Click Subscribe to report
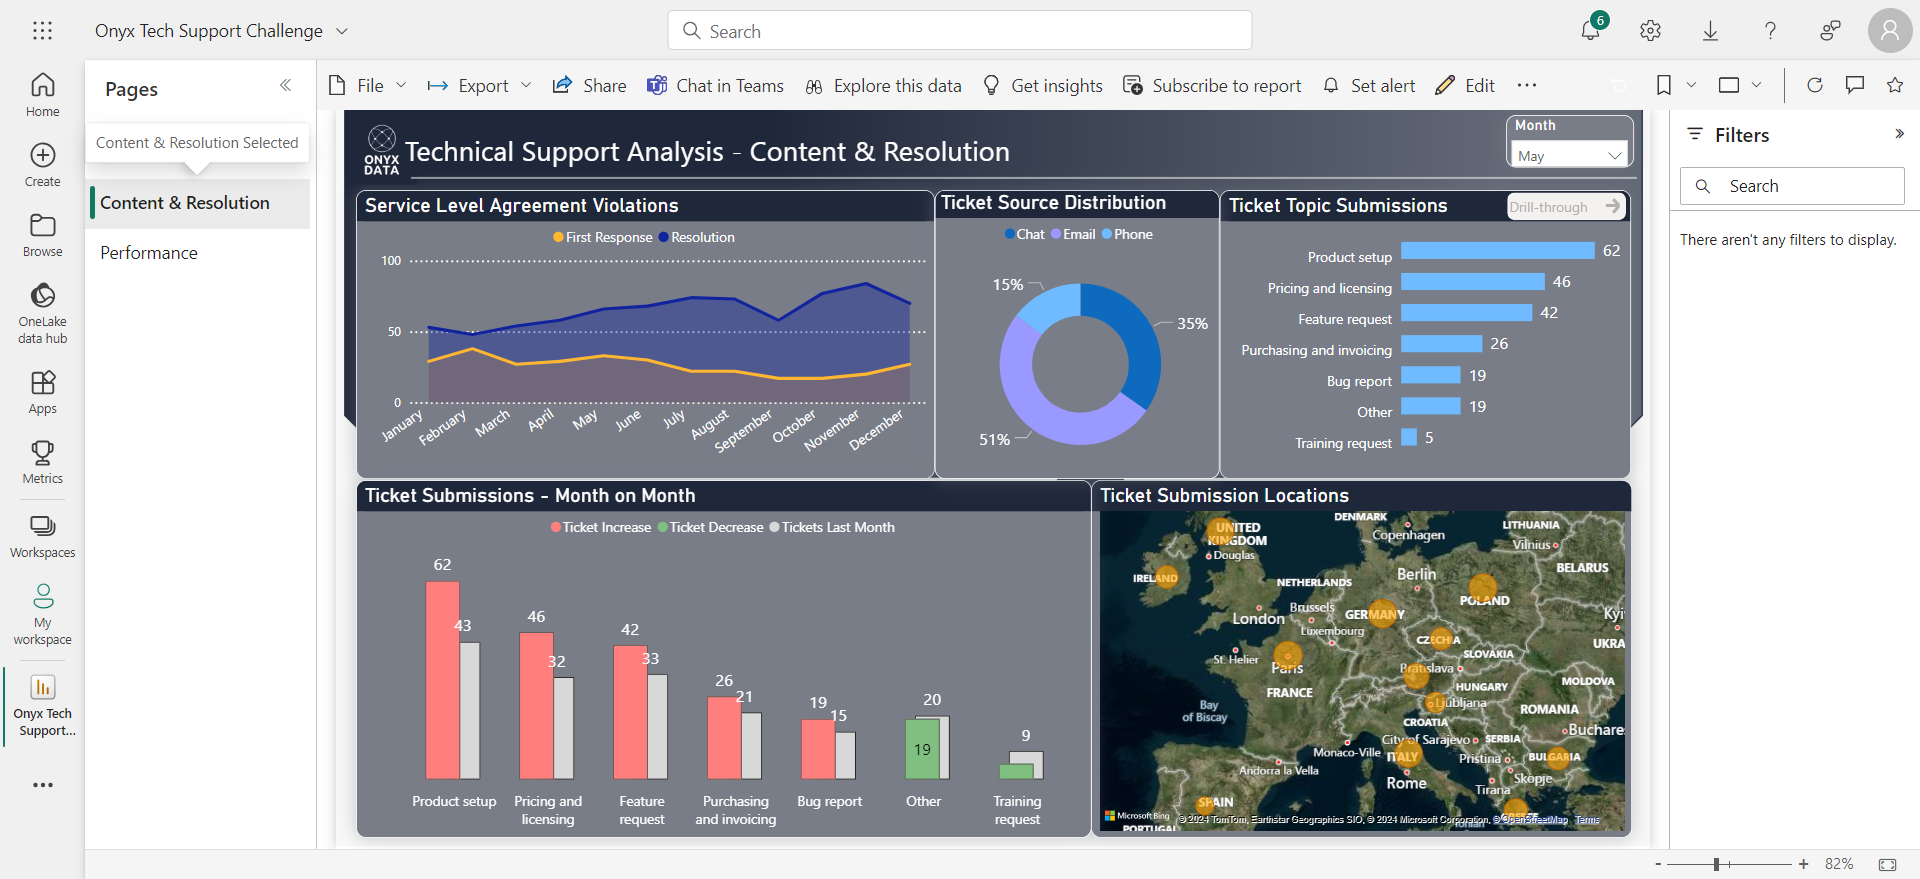The width and height of the screenshot is (1920, 879). 1212,85
